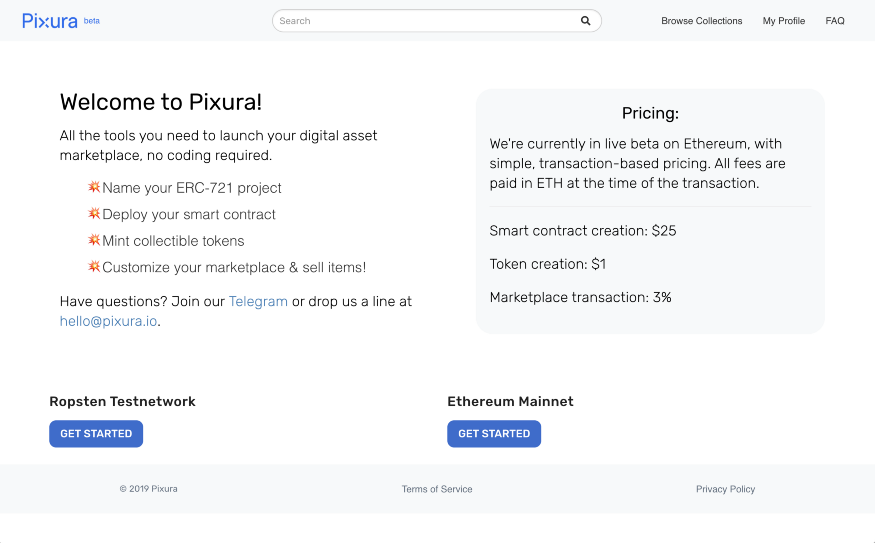
Task: Click the spark icon beside Deploy your smart contract
Action: [94, 214]
